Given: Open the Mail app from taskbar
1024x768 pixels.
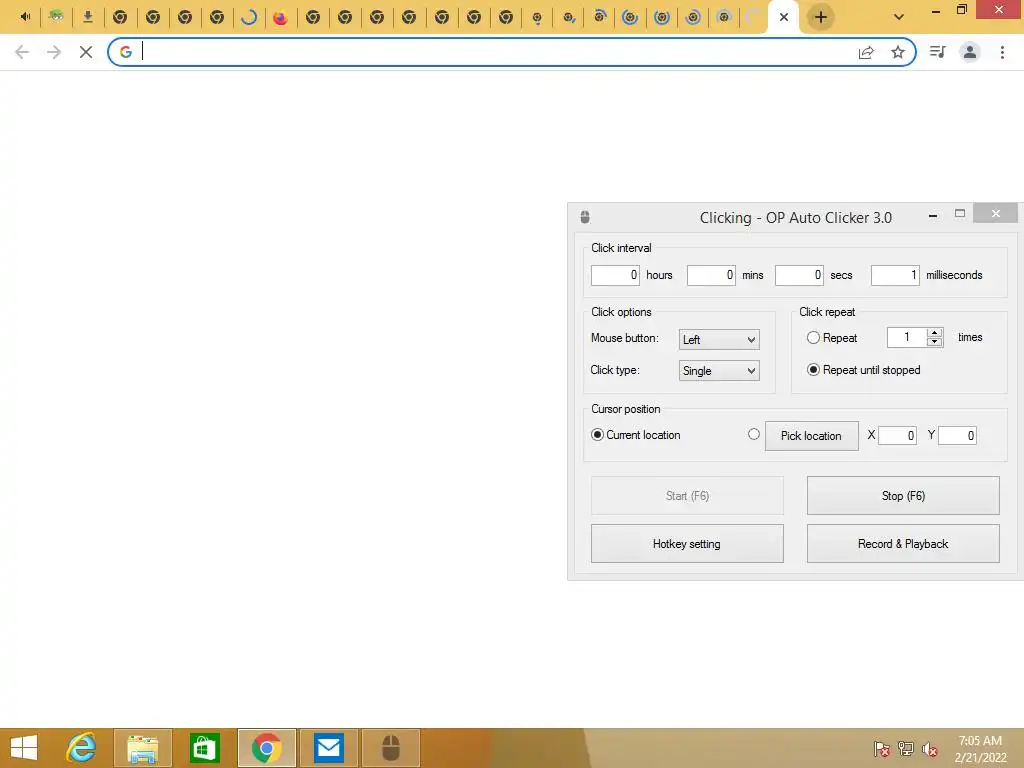Looking at the screenshot, I should [328, 748].
